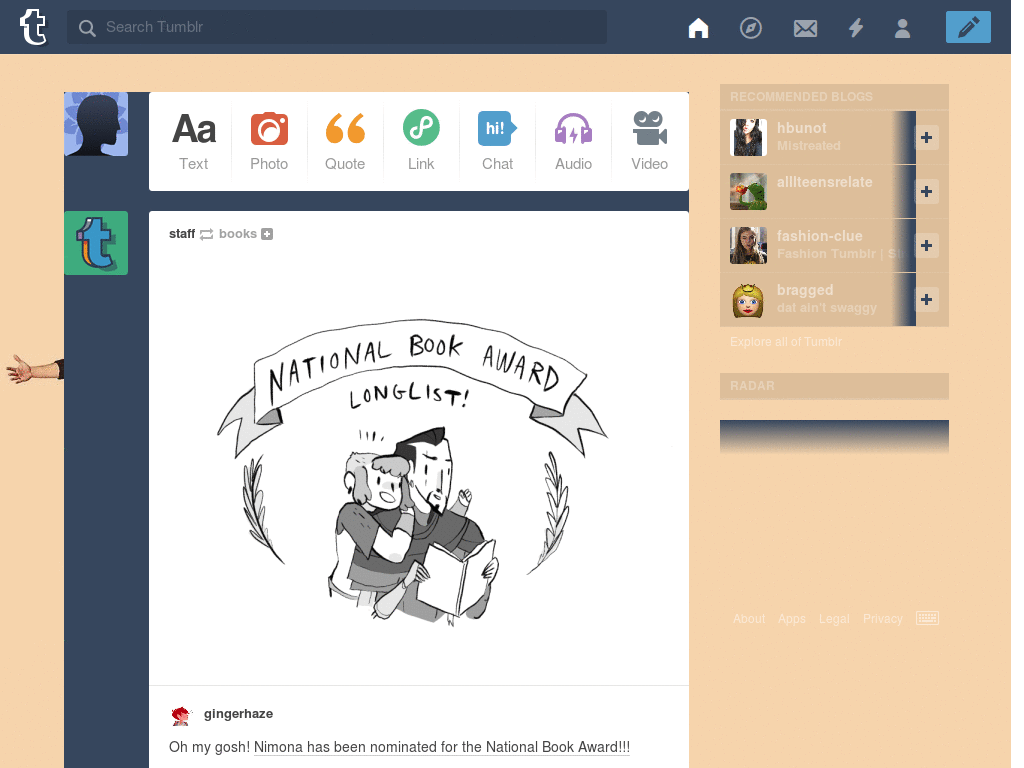Create an Audio post
Viewport: 1024px width, 768px height.
[x=573, y=140]
